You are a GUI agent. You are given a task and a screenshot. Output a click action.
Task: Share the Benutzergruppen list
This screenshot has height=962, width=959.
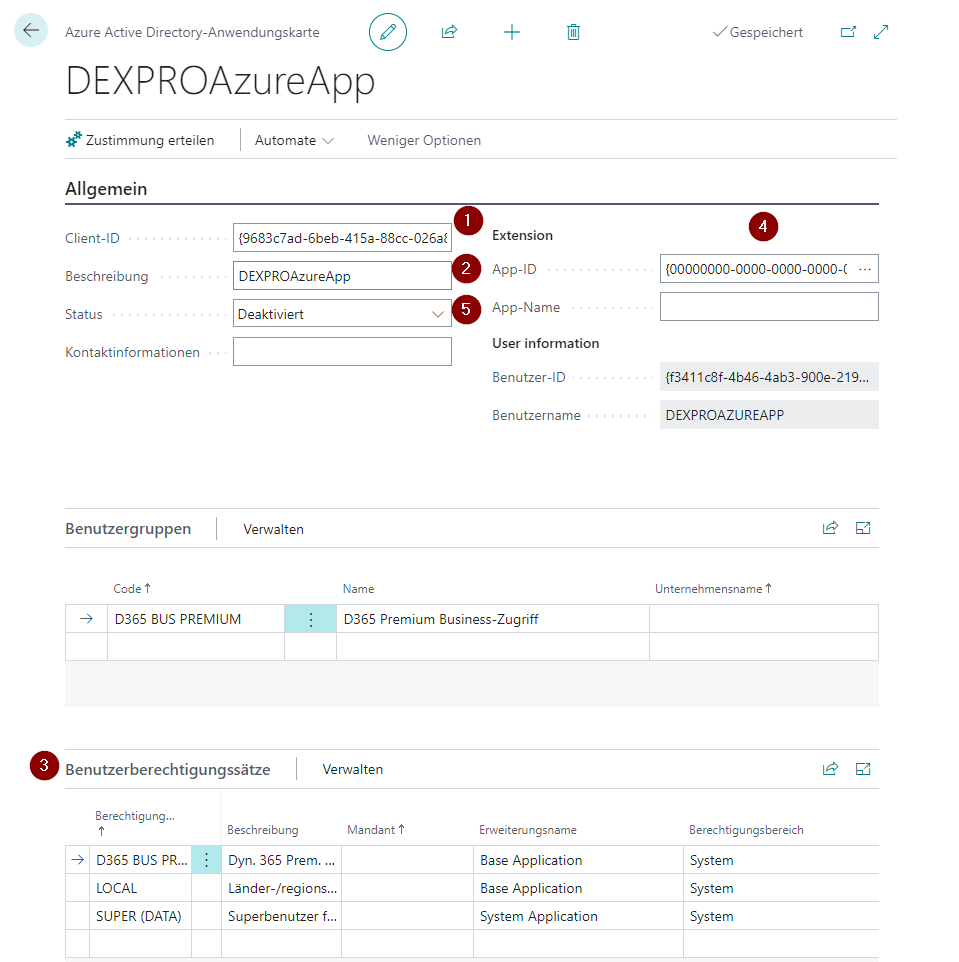[830, 529]
